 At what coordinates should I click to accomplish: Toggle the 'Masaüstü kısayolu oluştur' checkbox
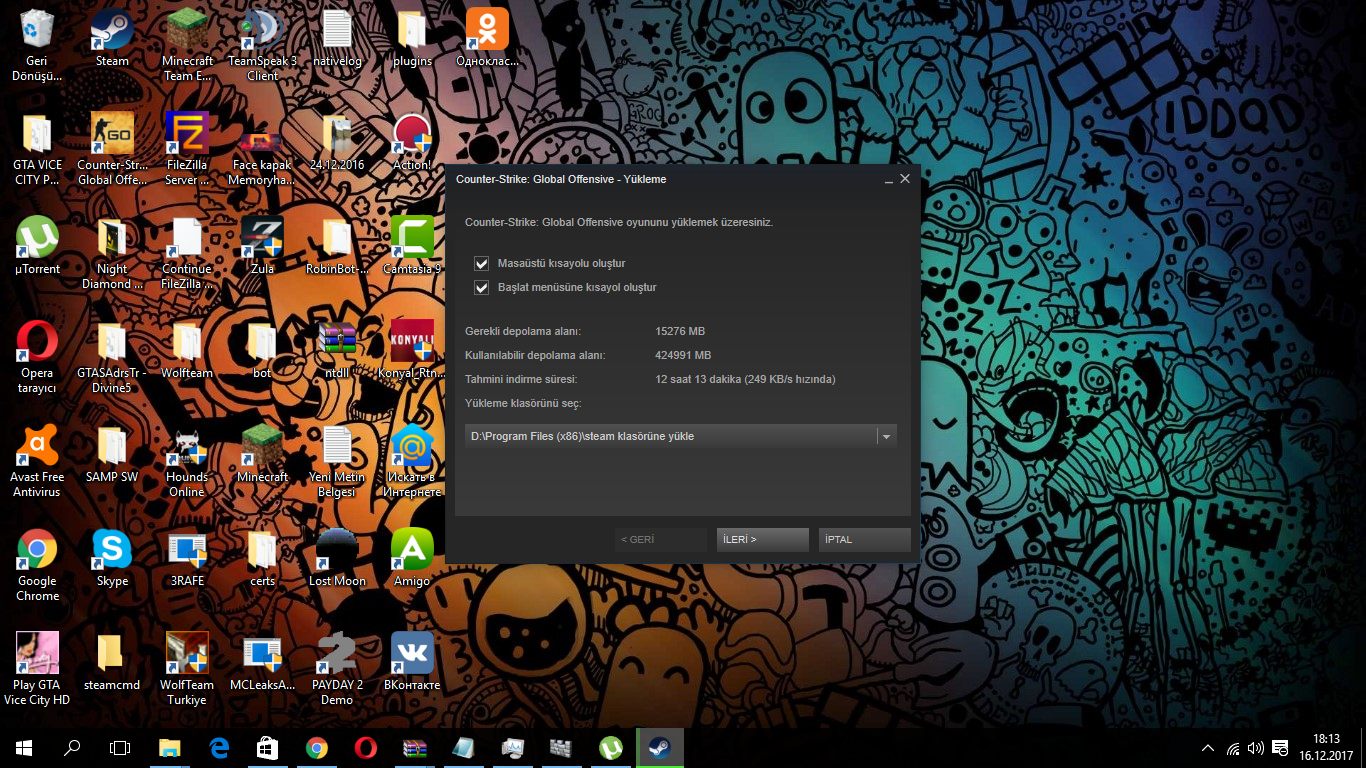(482, 264)
